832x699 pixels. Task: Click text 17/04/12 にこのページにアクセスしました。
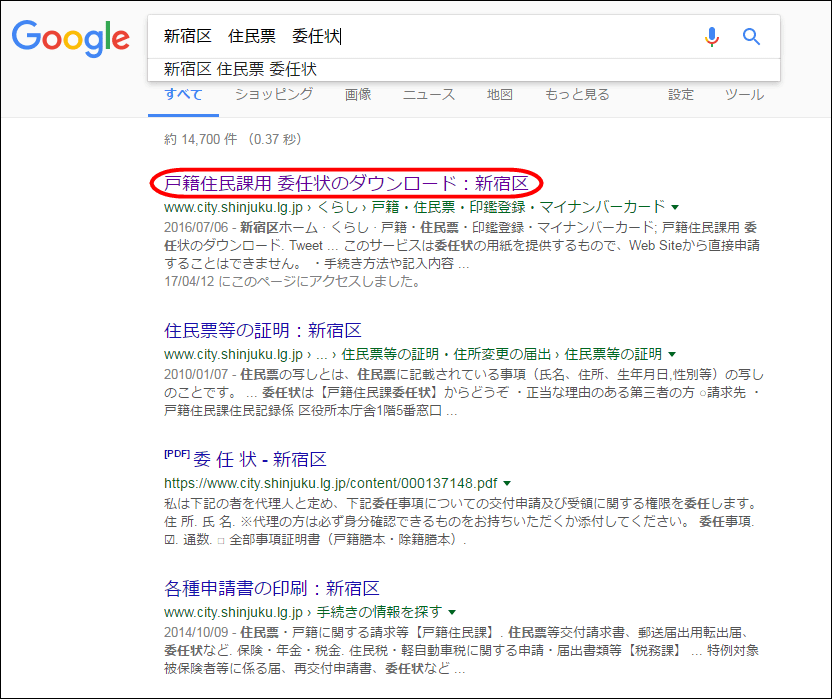(x=292, y=281)
